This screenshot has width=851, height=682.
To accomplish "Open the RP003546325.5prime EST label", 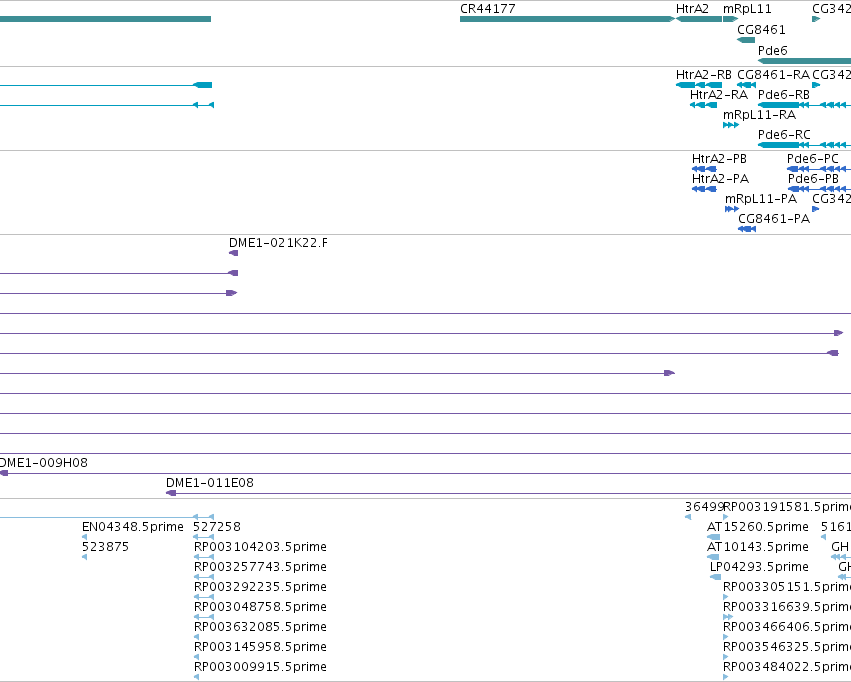I will click(x=787, y=647).
